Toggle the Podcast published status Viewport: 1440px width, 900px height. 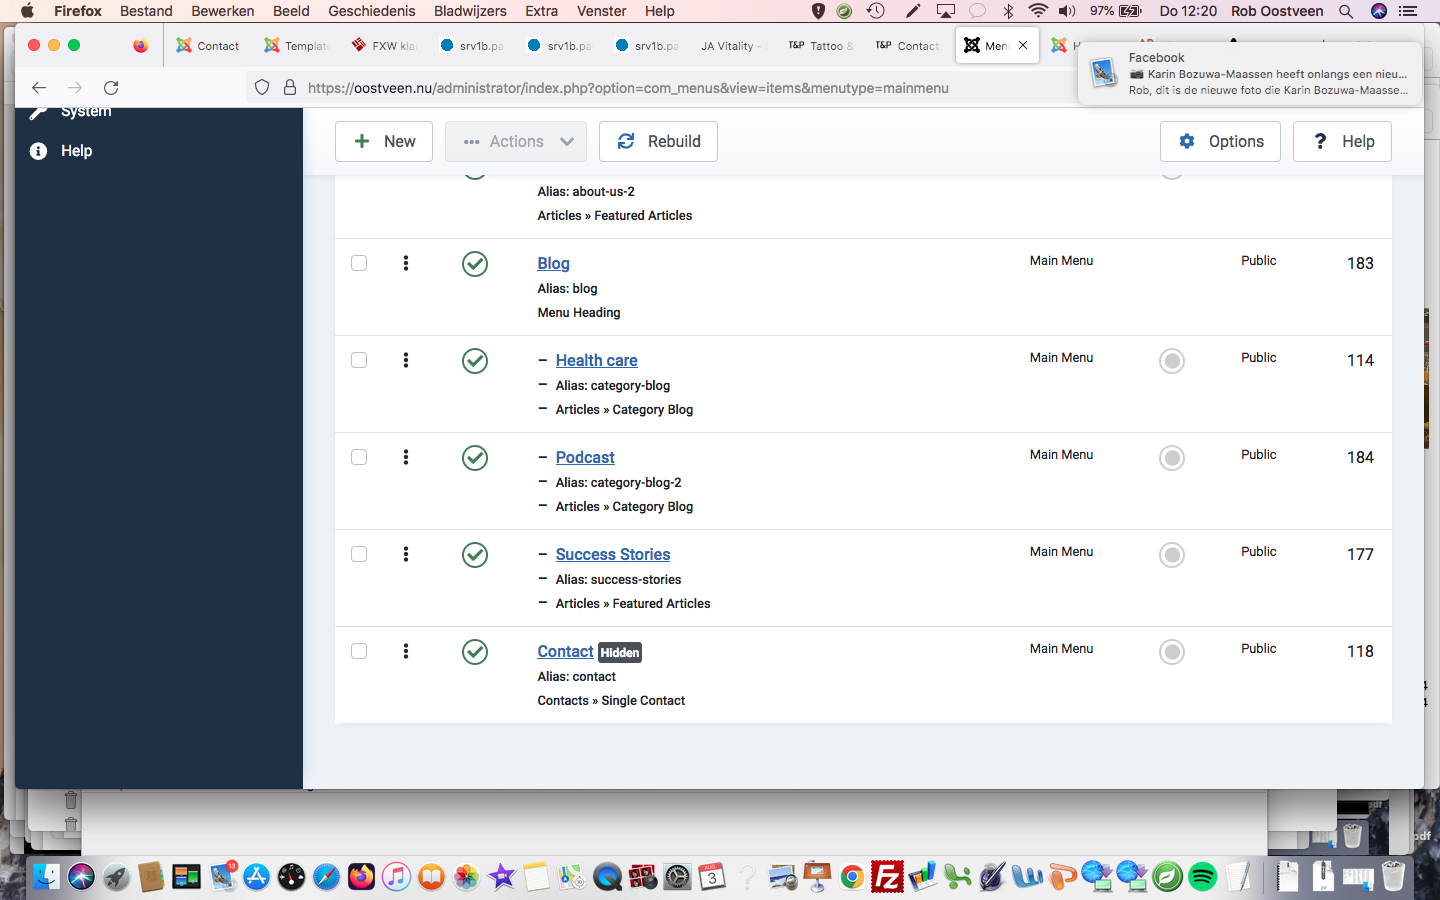click(x=475, y=458)
